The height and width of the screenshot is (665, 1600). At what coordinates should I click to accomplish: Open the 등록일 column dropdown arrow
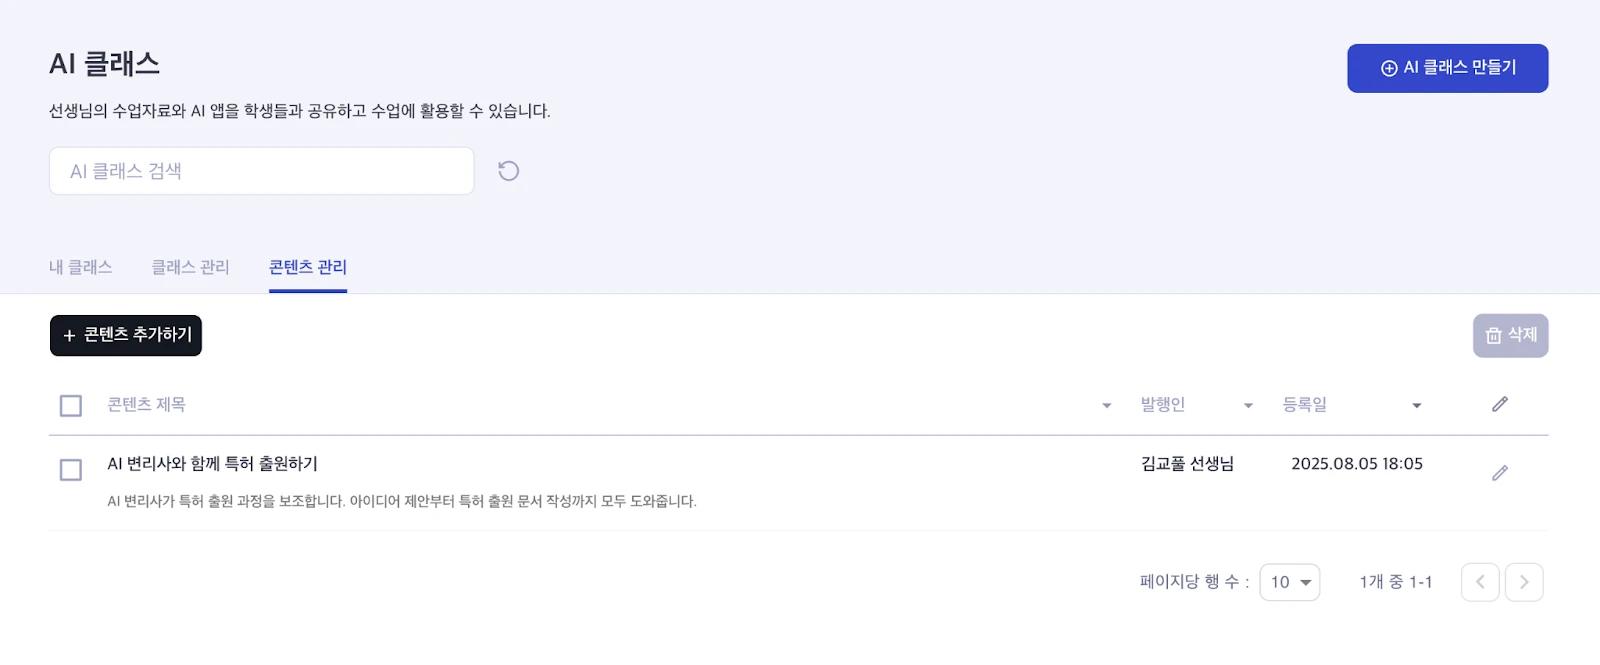pyautogui.click(x=1416, y=405)
